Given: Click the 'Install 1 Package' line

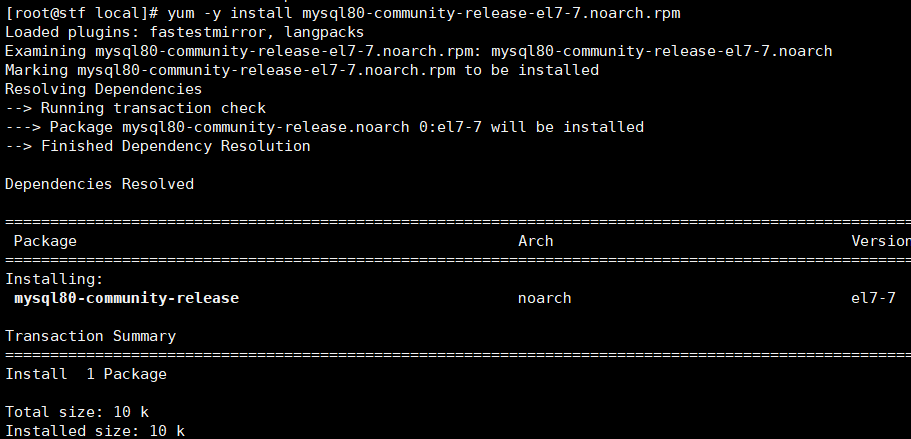Looking at the screenshot, I should [x=86, y=374].
